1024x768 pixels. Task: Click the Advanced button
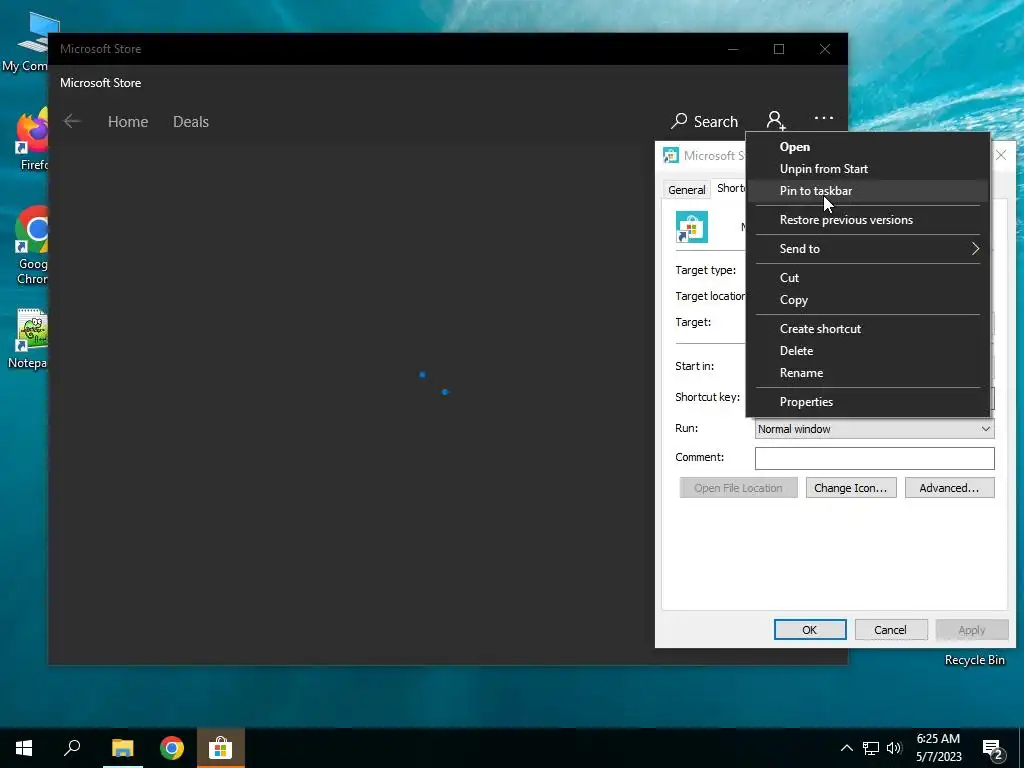point(949,488)
